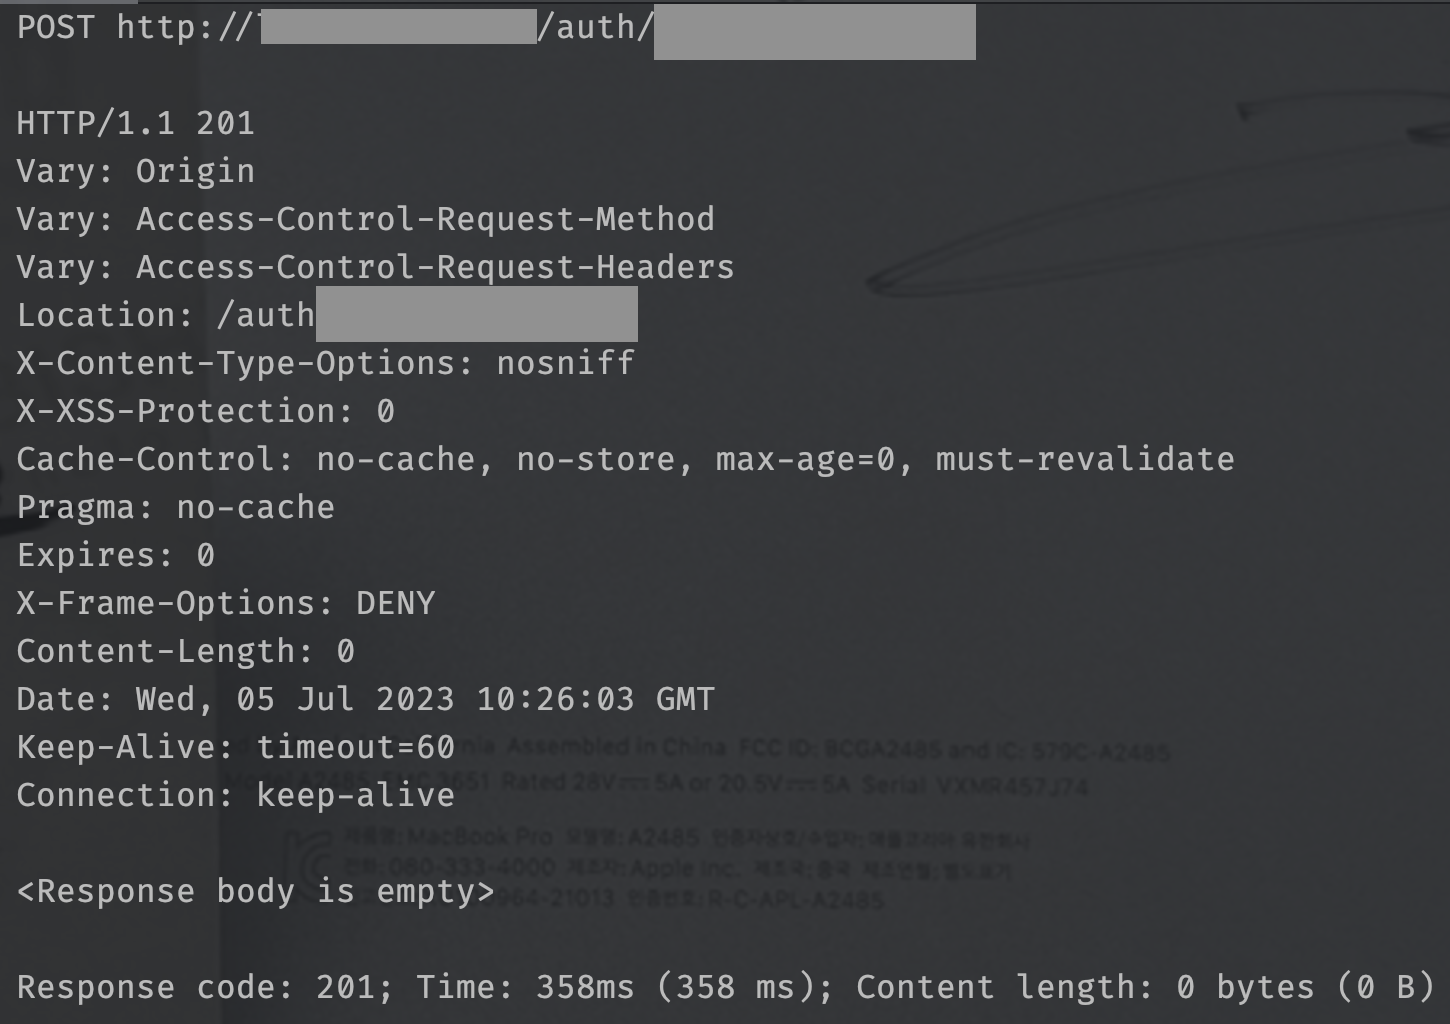Click X-Content-Type-Options: nosniff line

[x=326, y=363]
